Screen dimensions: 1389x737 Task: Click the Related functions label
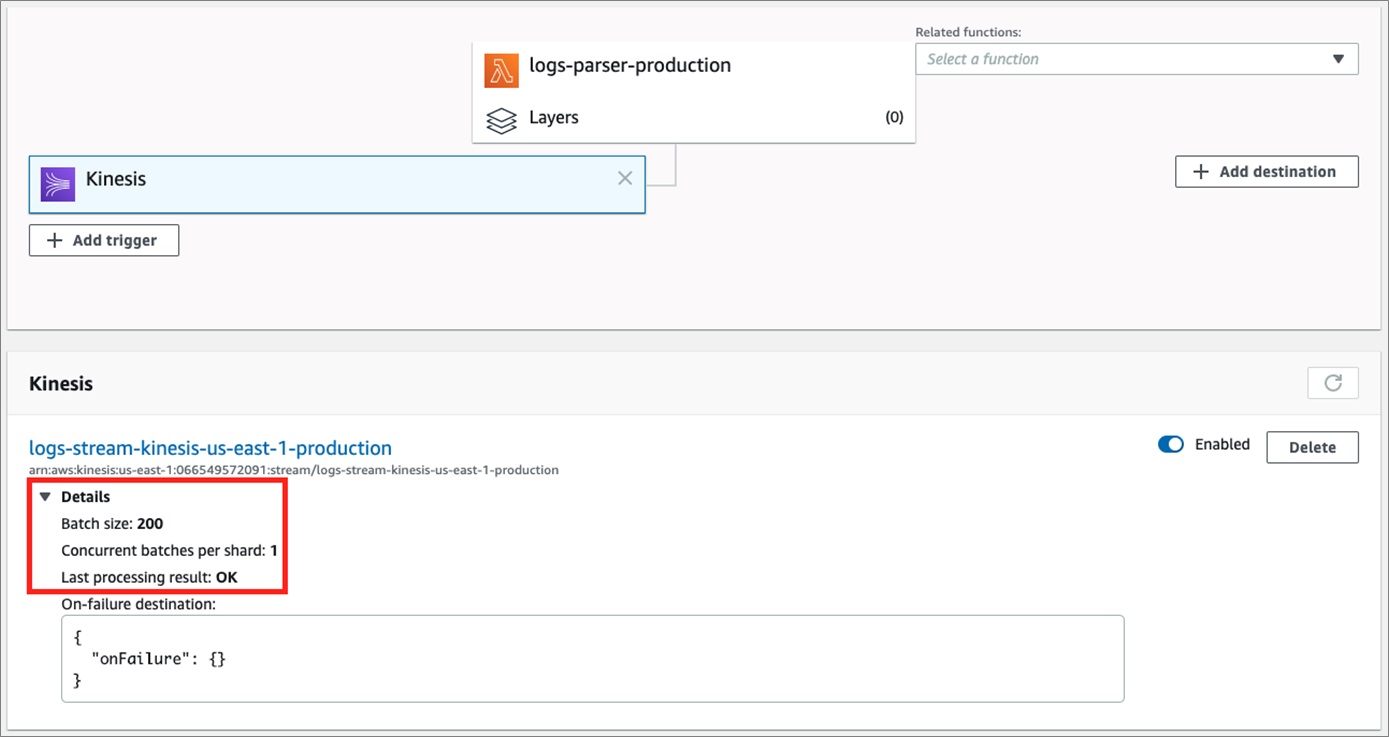[968, 32]
